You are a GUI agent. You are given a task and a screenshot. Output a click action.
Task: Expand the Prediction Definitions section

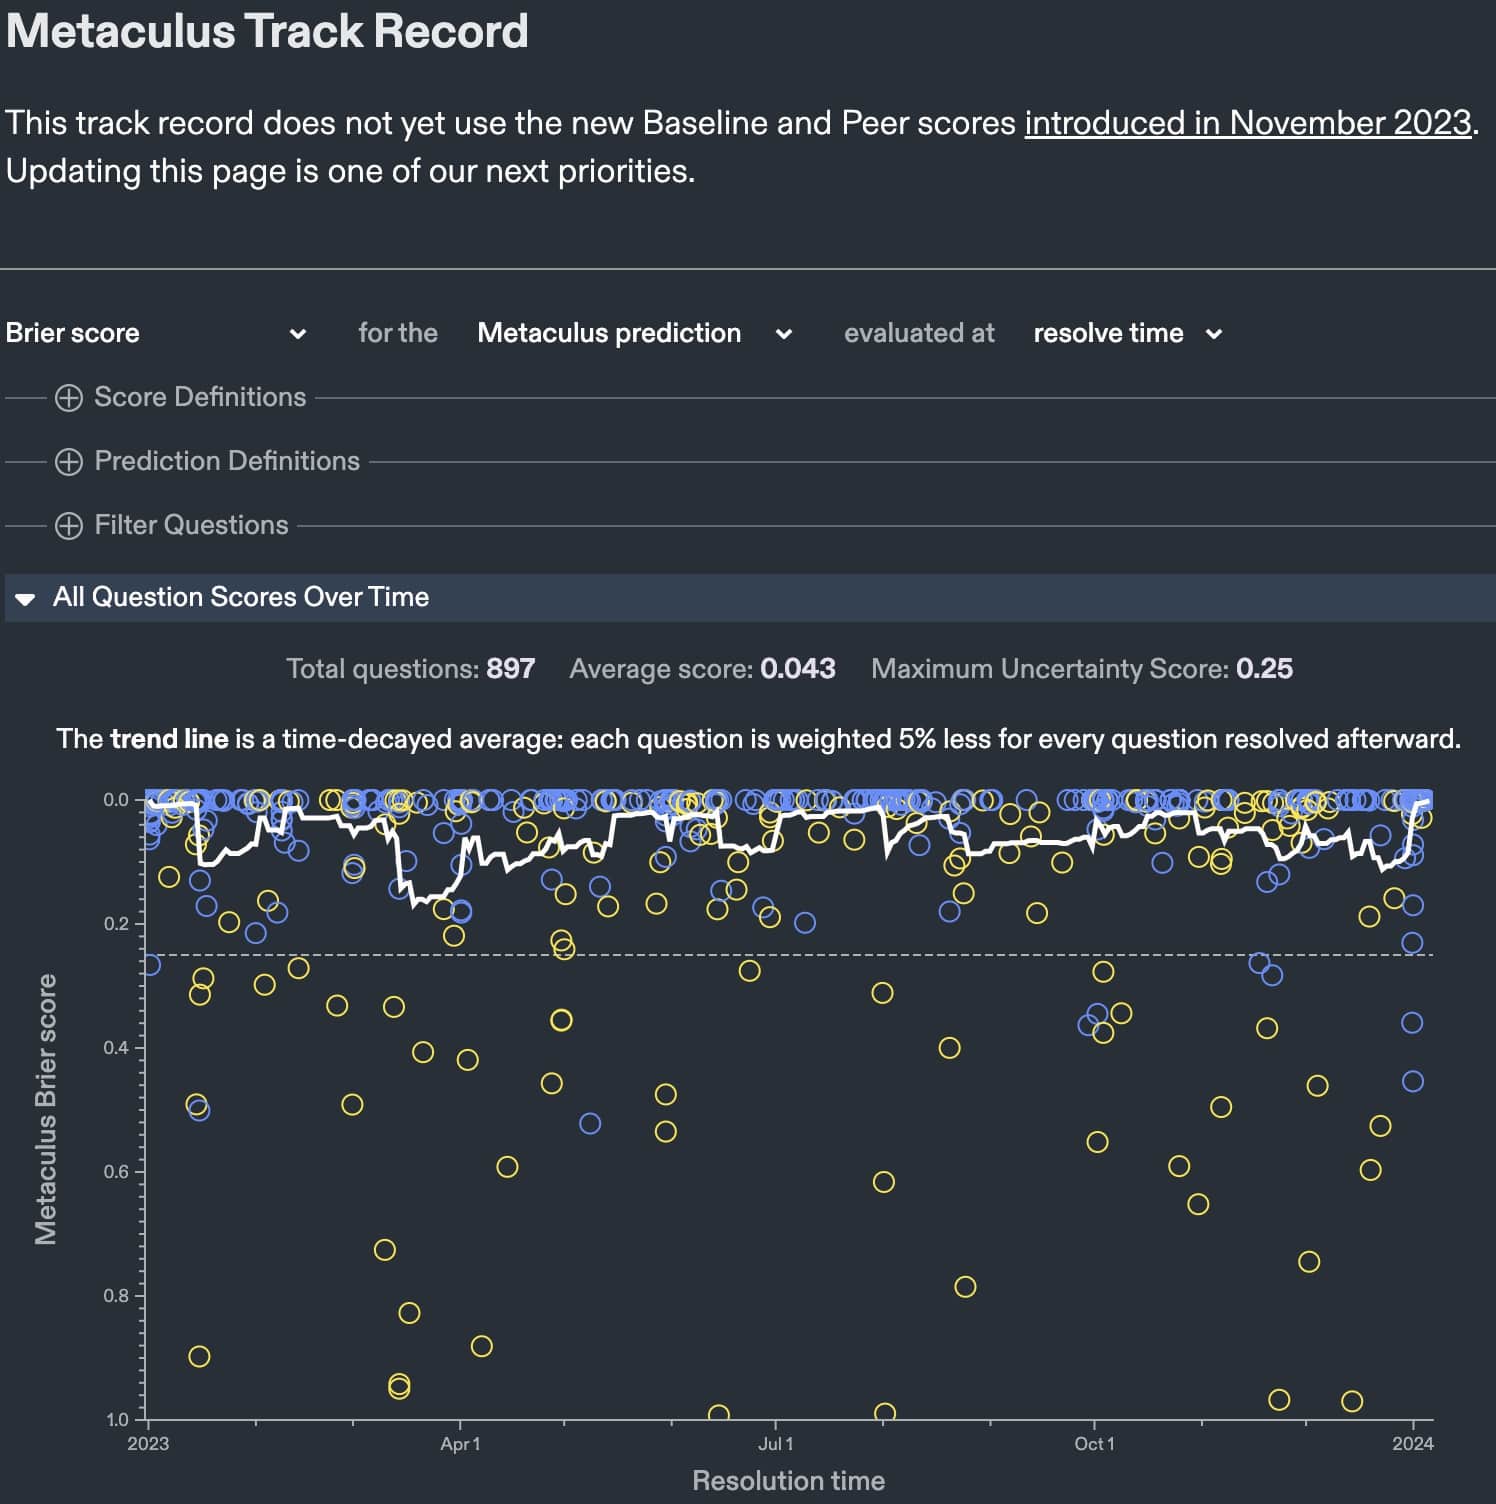point(226,461)
